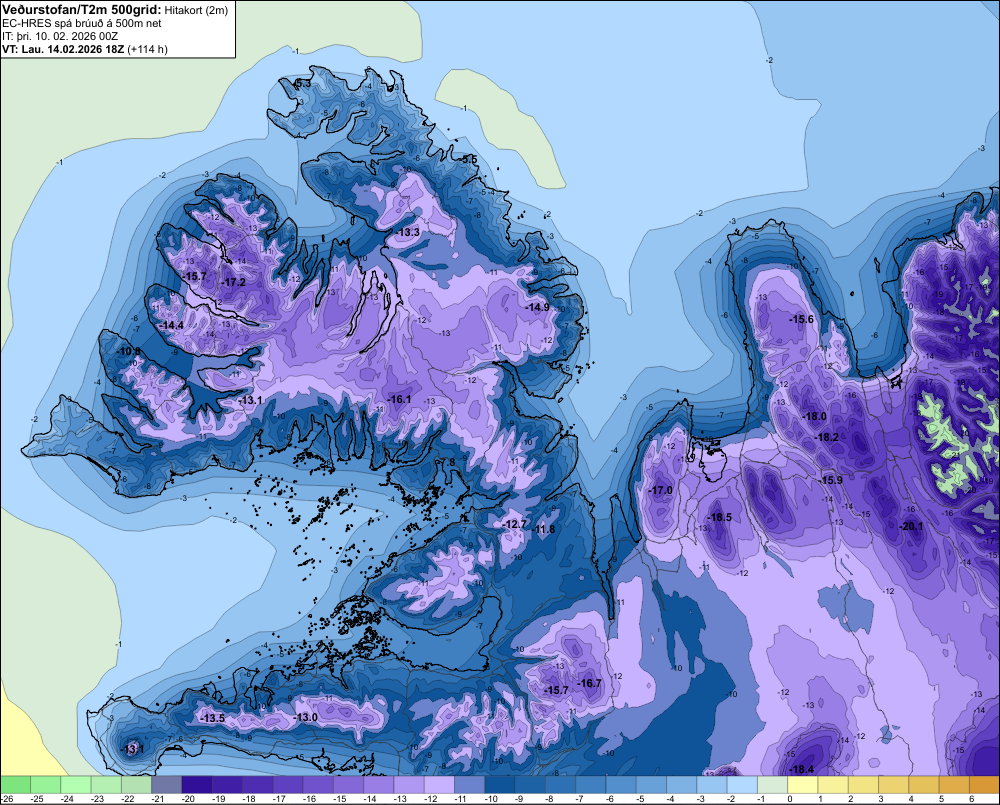Click the legend swatch labeled 3
The image size is (1000, 805).
click(x=893, y=785)
